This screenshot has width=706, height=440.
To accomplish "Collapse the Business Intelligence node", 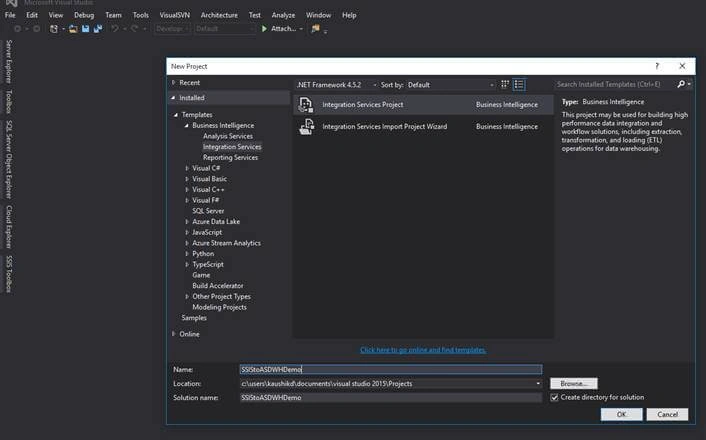I will [186, 126].
